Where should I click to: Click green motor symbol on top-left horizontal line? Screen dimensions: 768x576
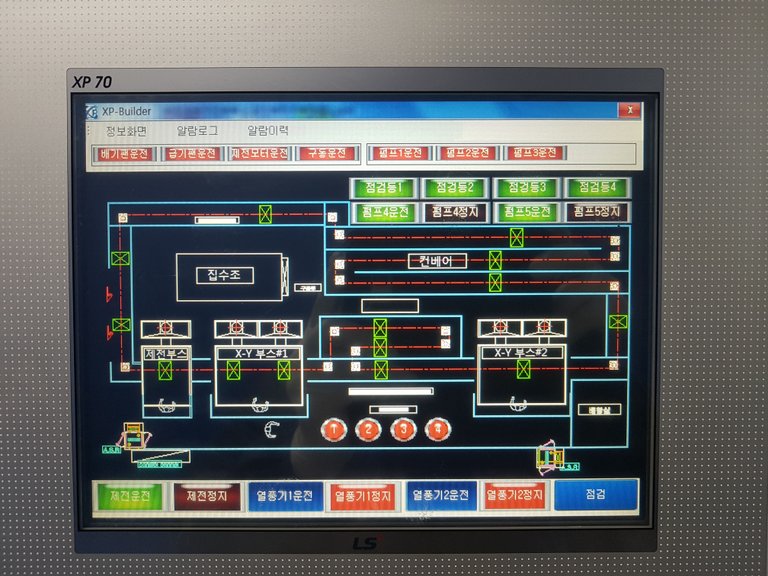[x=265, y=215]
